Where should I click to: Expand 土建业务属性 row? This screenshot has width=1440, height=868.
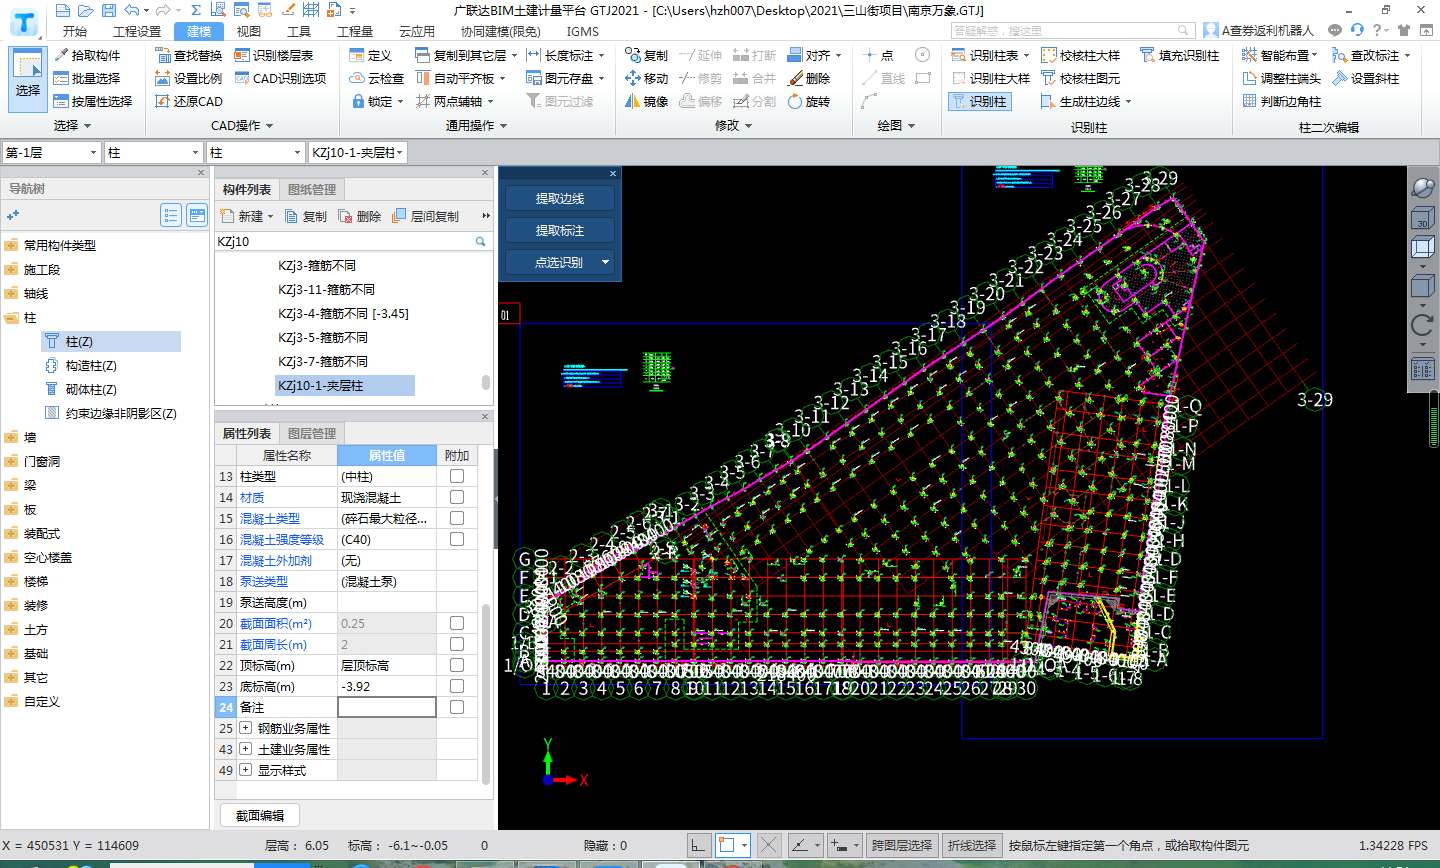point(246,749)
